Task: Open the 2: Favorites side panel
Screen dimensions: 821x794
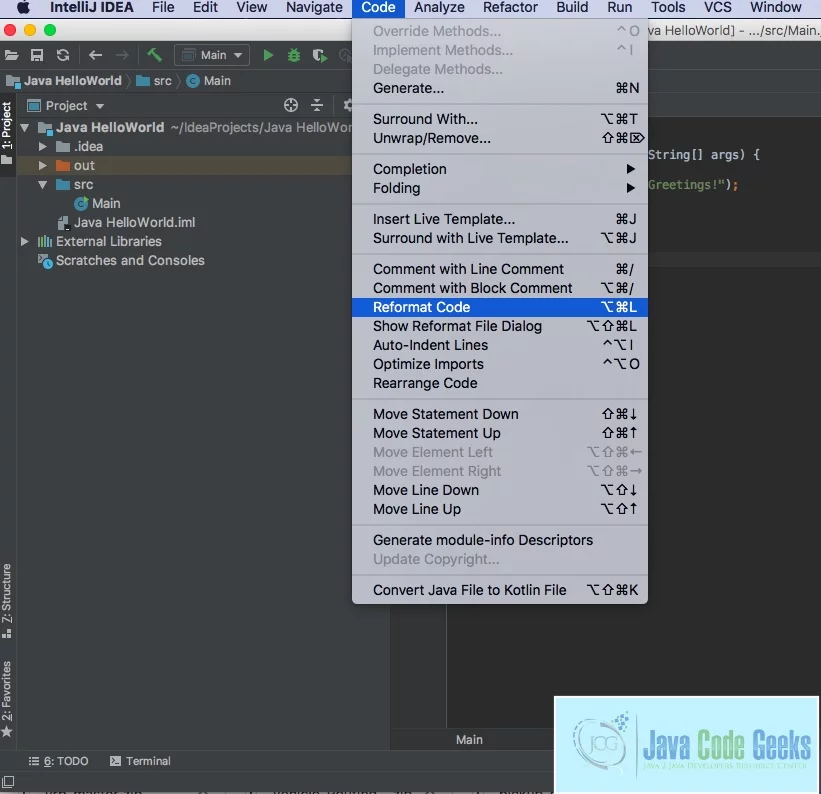Action: tap(7, 699)
